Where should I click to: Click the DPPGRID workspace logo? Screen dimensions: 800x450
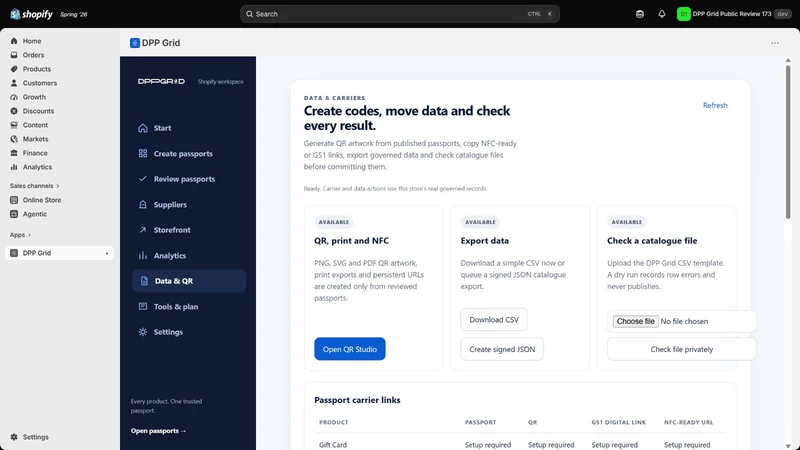click(x=161, y=82)
